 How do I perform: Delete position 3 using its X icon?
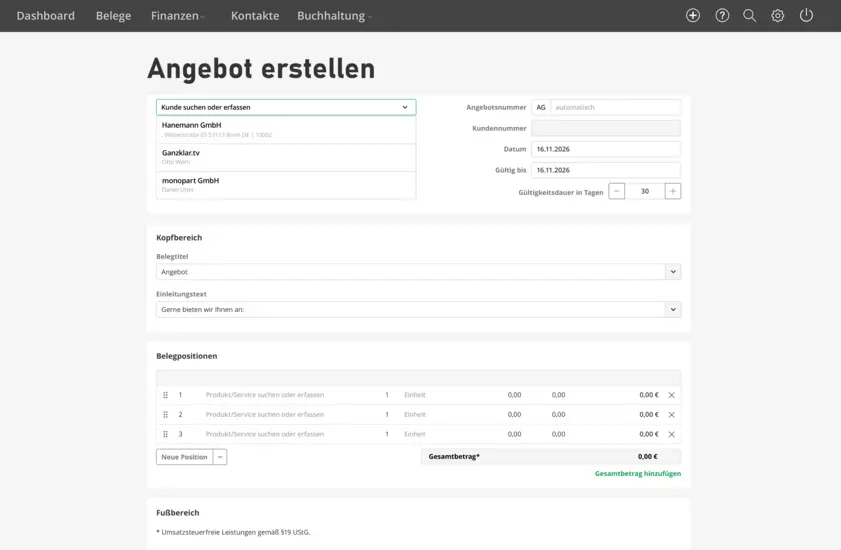point(671,434)
